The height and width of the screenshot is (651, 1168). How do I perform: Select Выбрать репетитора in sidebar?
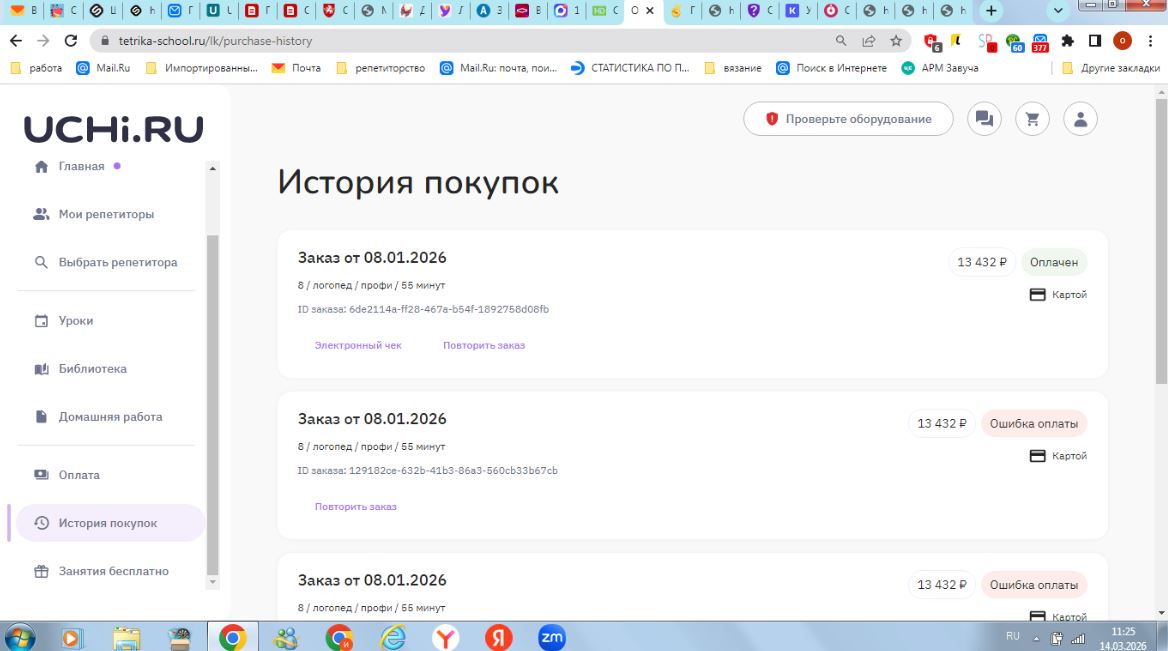(117, 262)
